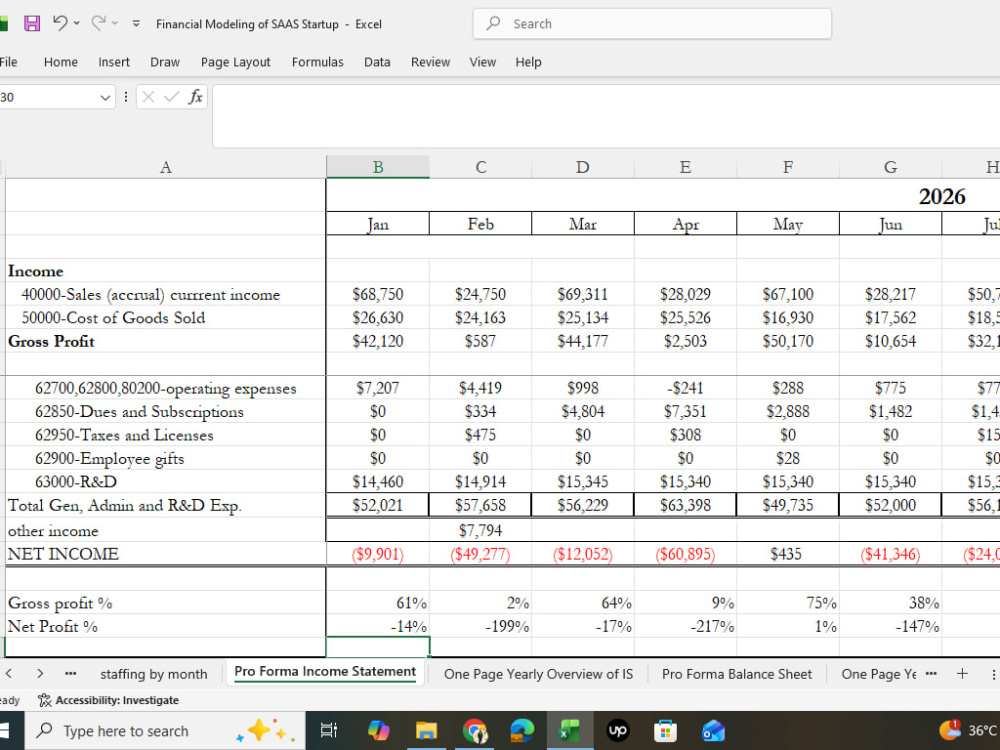This screenshot has width=1000, height=750.
Task: Click the three-dot handle beside Name Box
Action: point(126,97)
